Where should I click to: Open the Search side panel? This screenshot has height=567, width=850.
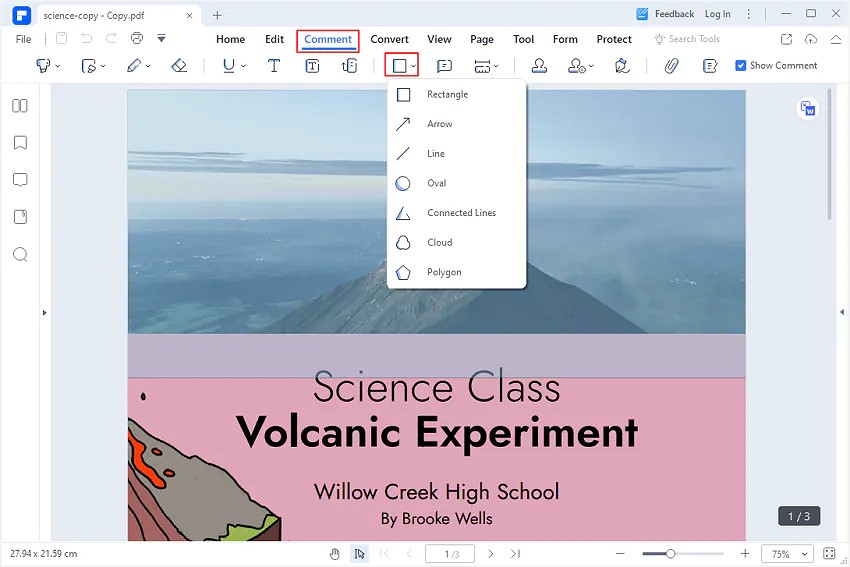coord(20,254)
